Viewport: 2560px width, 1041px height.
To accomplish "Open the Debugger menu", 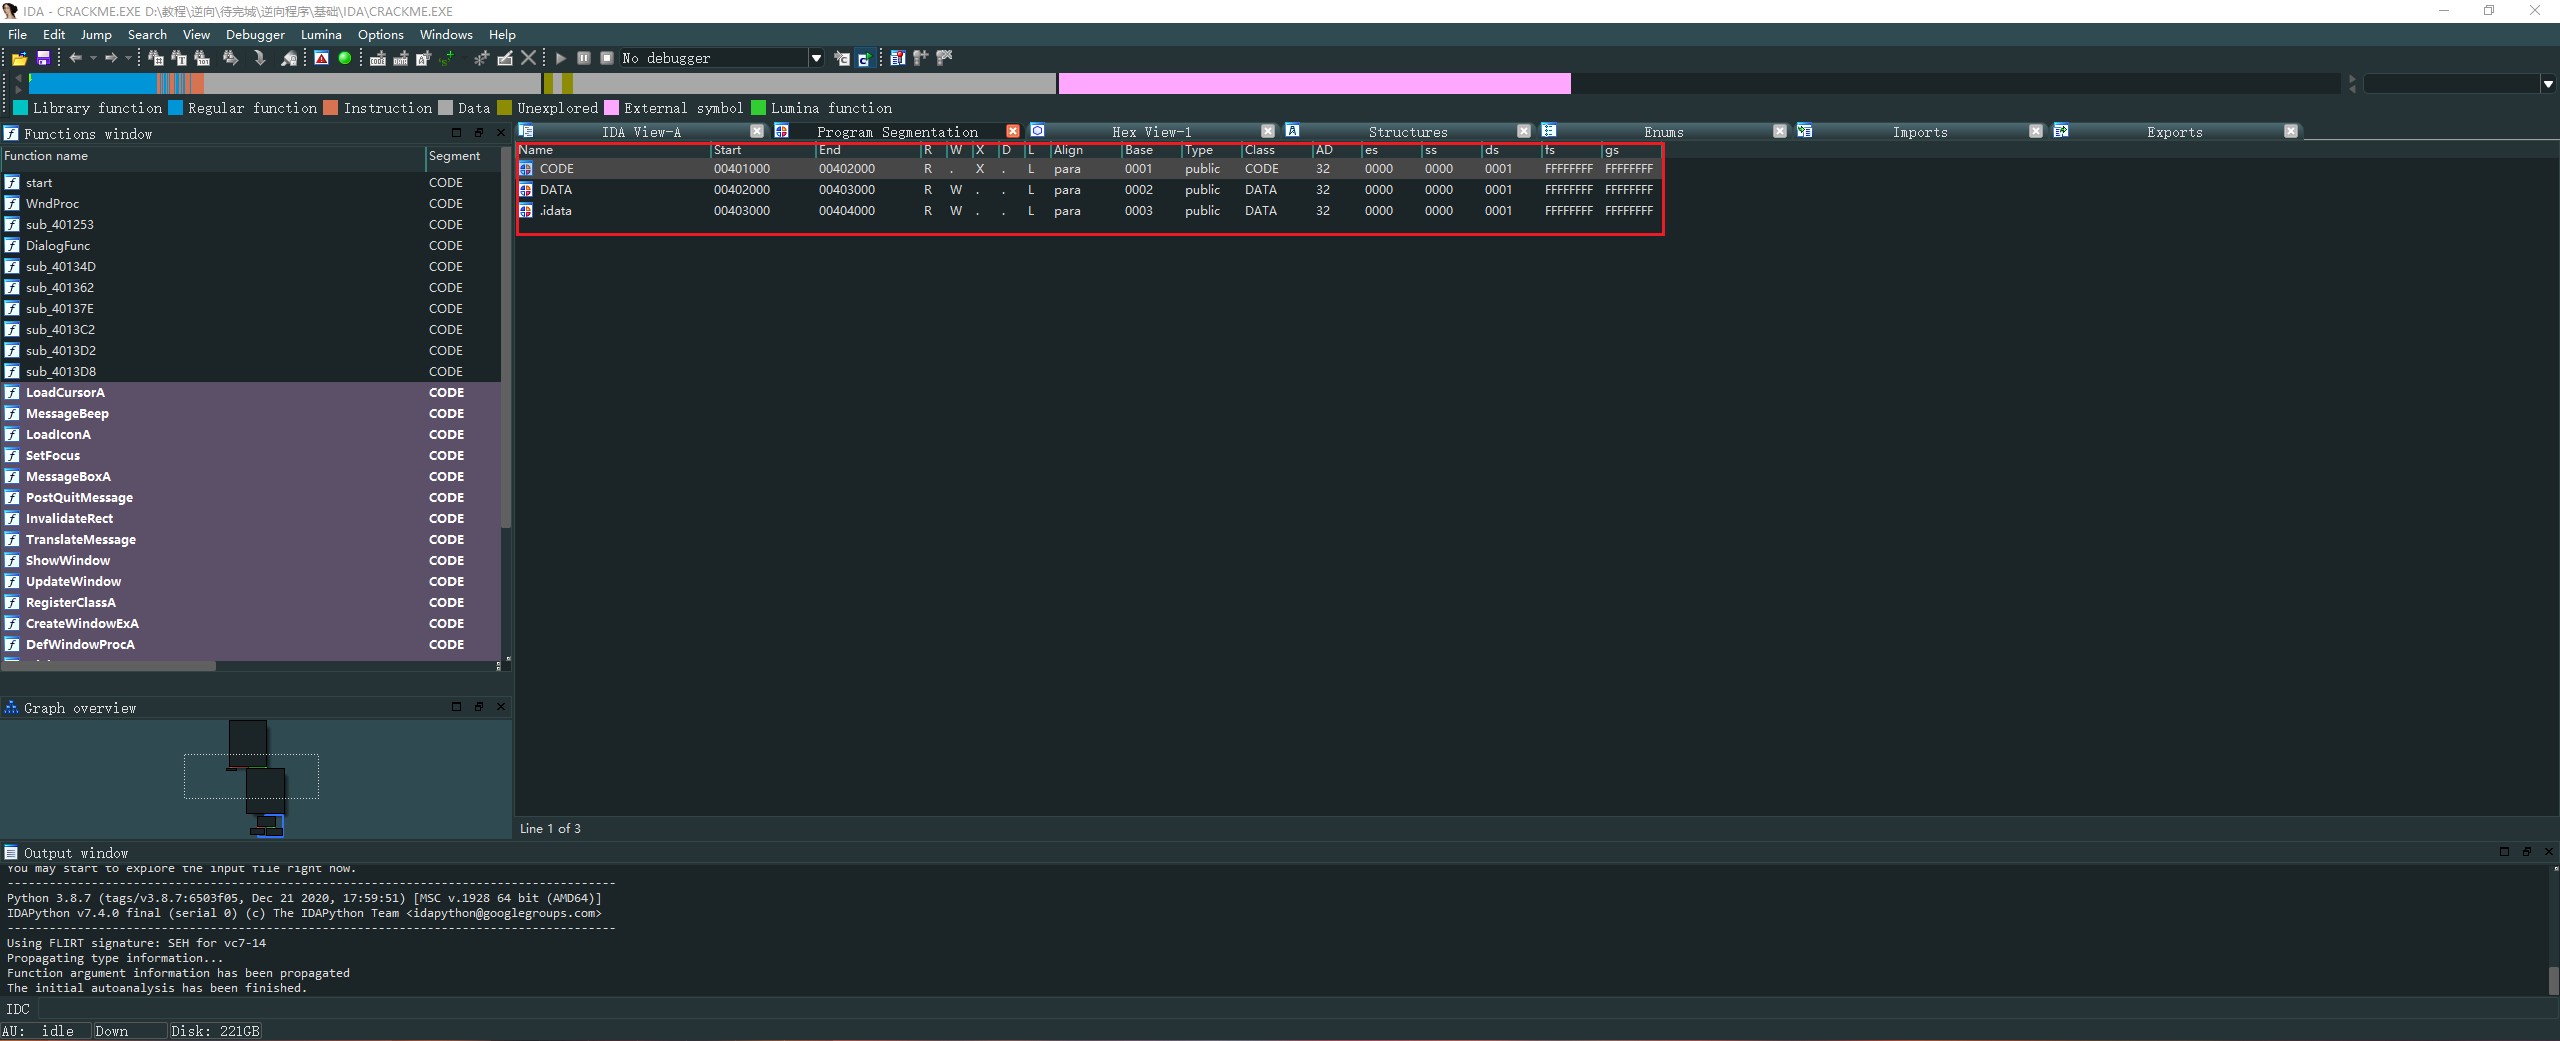I will coord(255,34).
